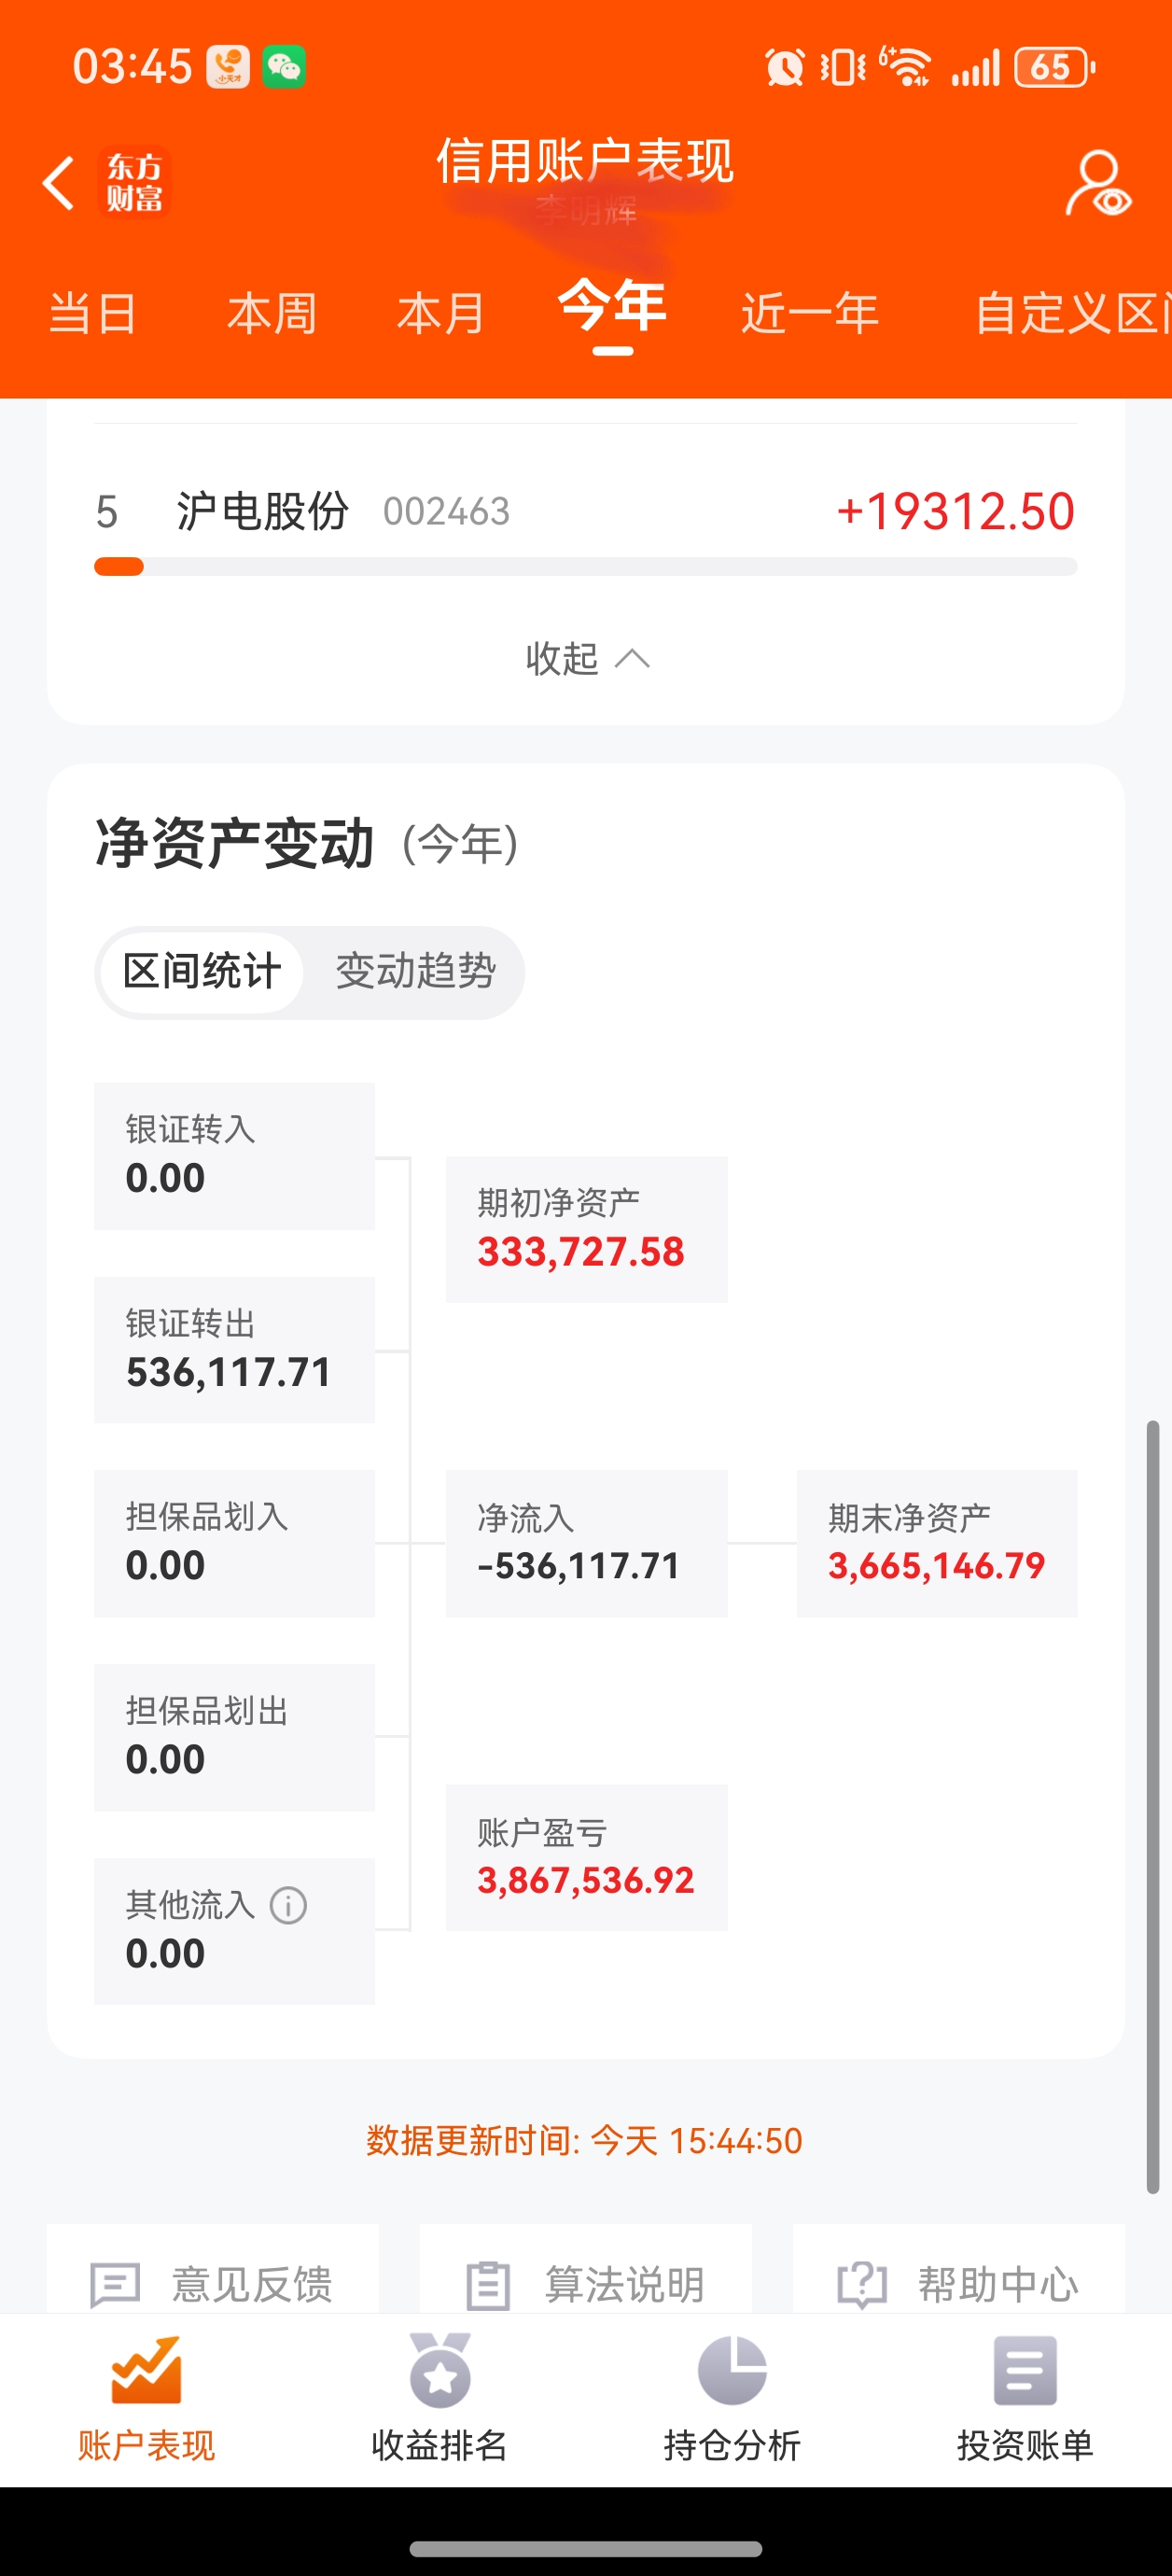The height and width of the screenshot is (2576, 1172).
Task: Tap the back arrow icon
Action: point(58,183)
